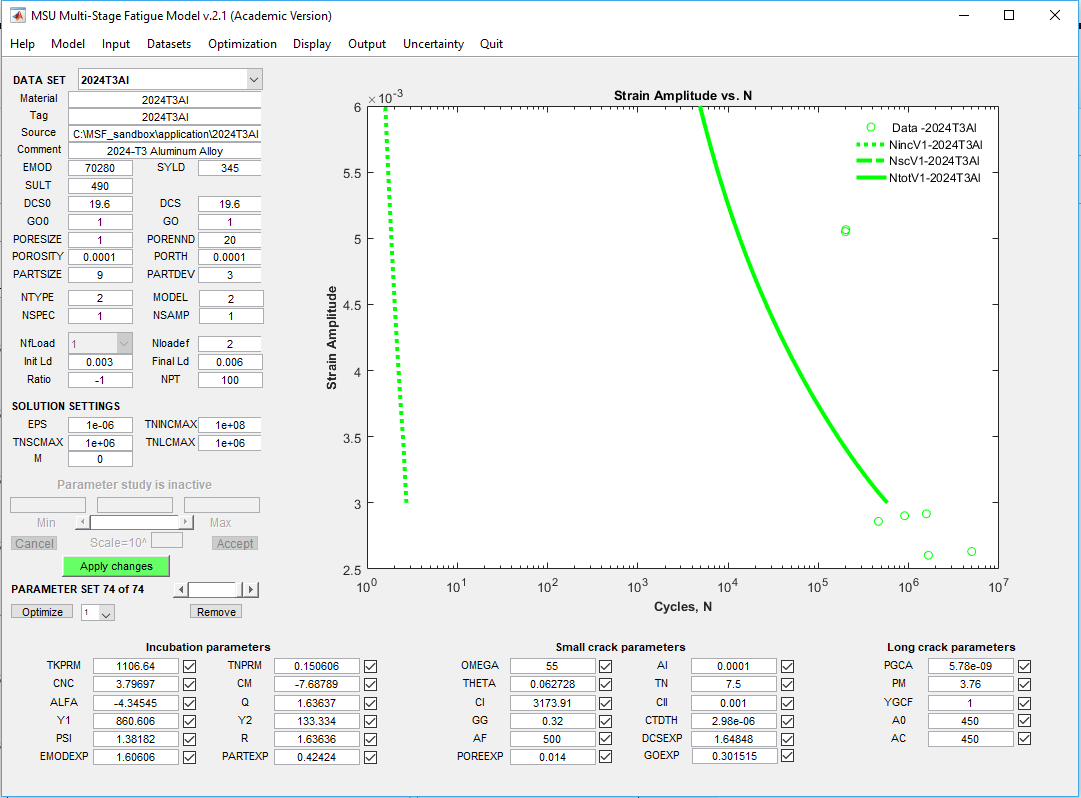Click the PARAMETER SET slider left arrow
The height and width of the screenshot is (798, 1081).
coord(180,590)
